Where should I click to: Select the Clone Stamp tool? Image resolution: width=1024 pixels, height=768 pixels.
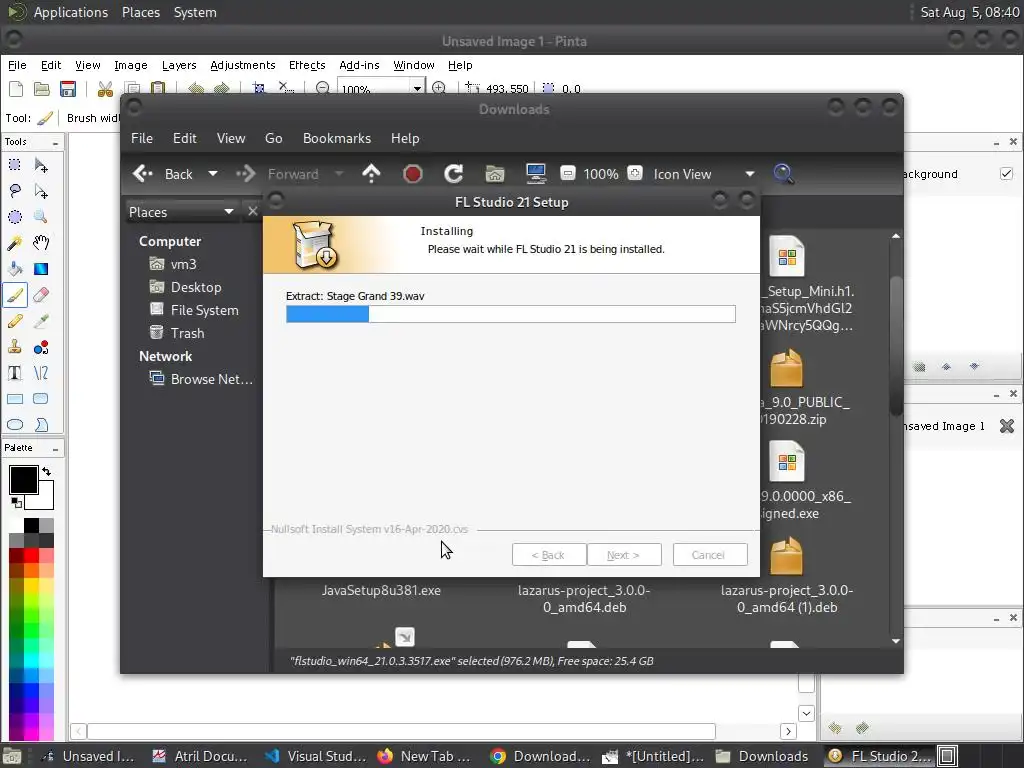tap(14, 347)
